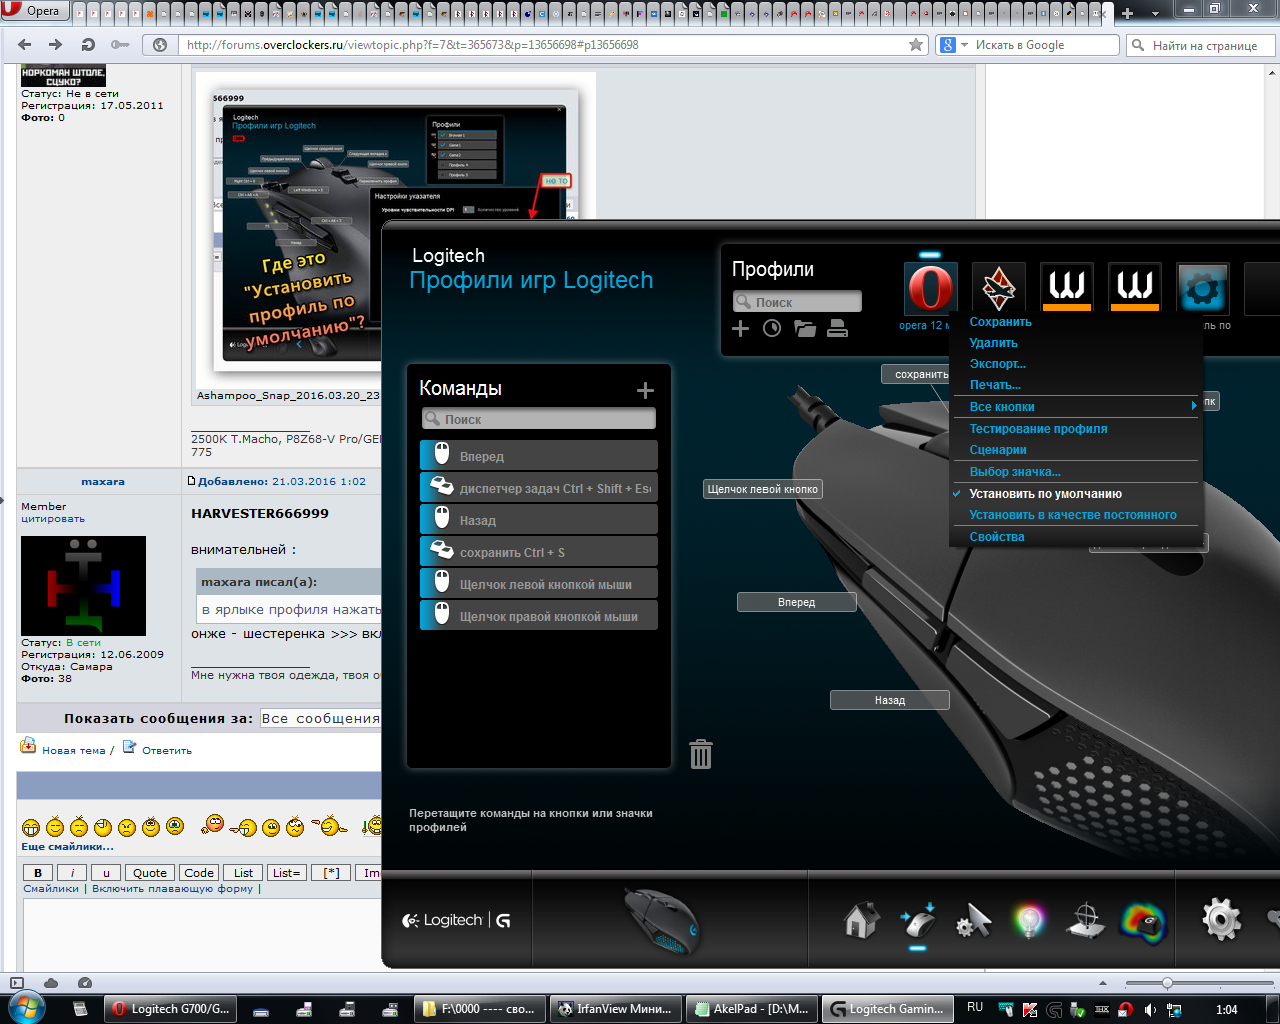Viewport: 1280px width, 1024px height.
Task: Click the trash can delete icon
Action: (701, 754)
